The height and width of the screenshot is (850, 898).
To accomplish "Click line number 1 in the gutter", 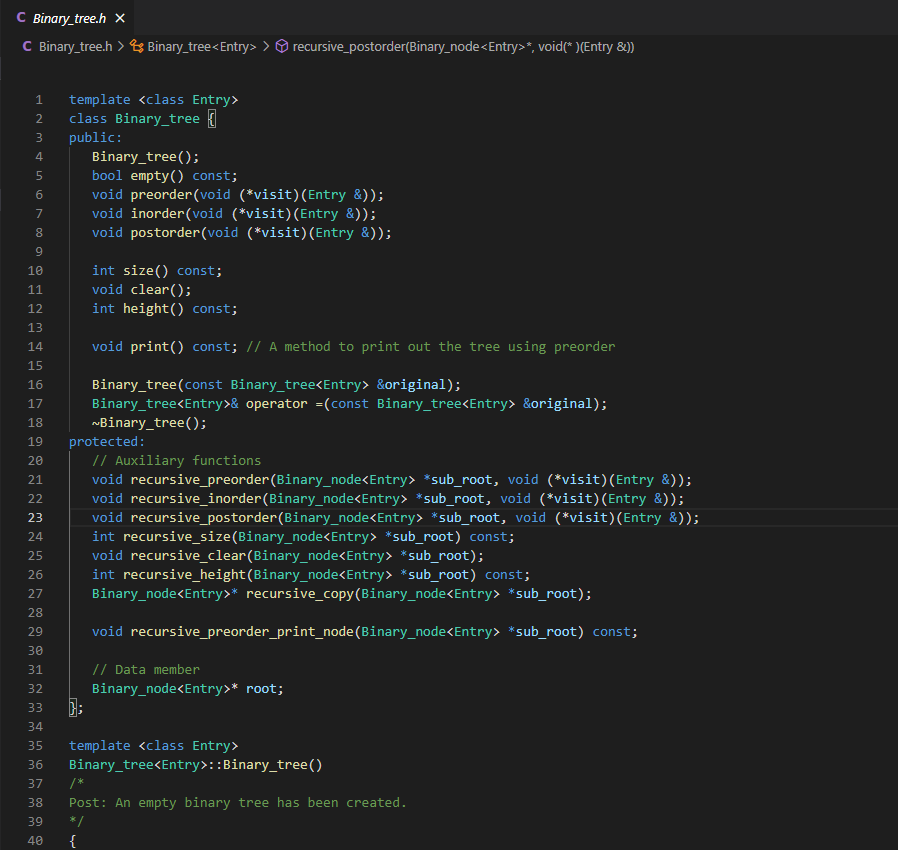I will click(x=39, y=99).
